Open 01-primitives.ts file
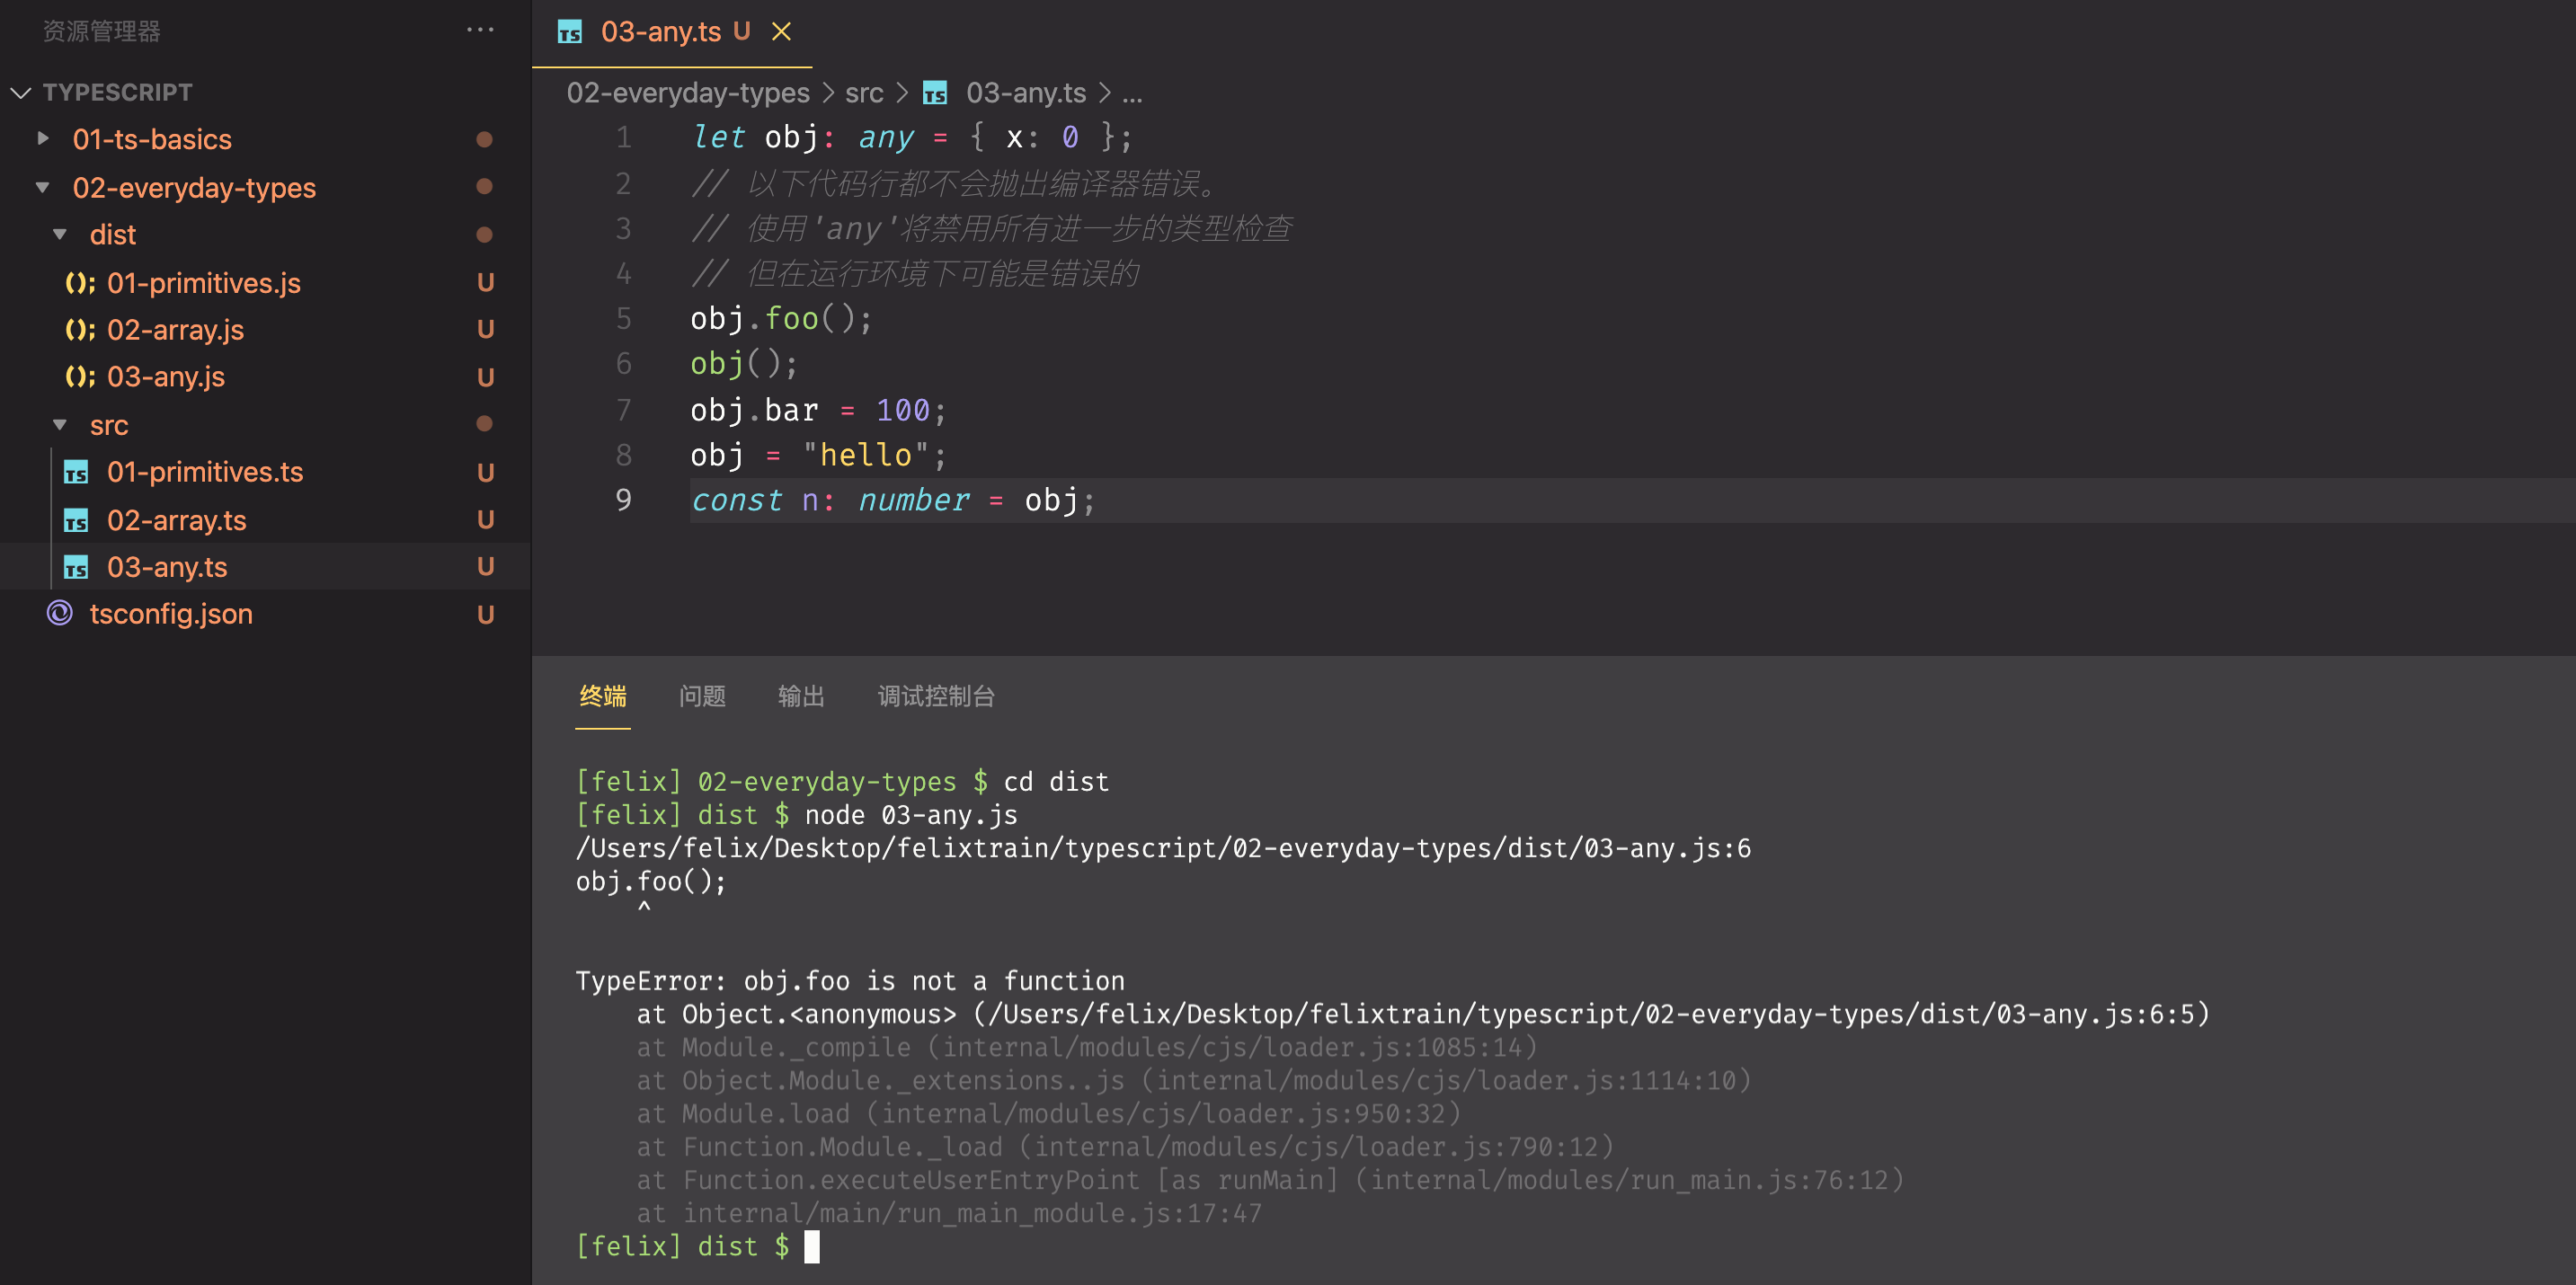The image size is (2576, 1285). tap(205, 472)
